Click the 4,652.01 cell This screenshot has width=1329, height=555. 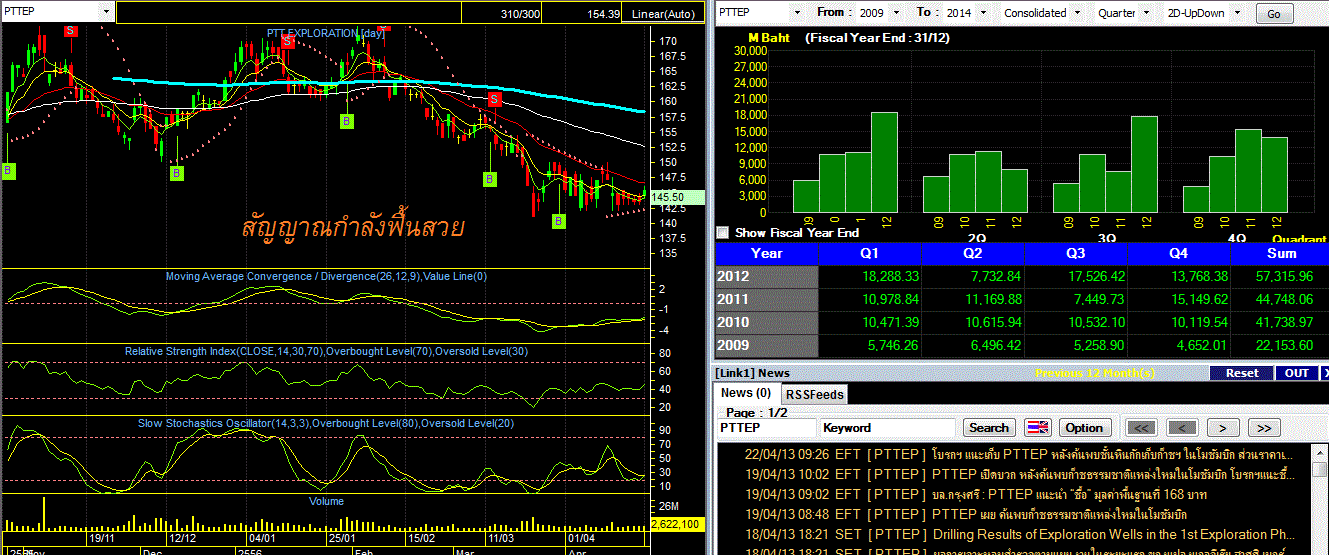click(x=1179, y=345)
